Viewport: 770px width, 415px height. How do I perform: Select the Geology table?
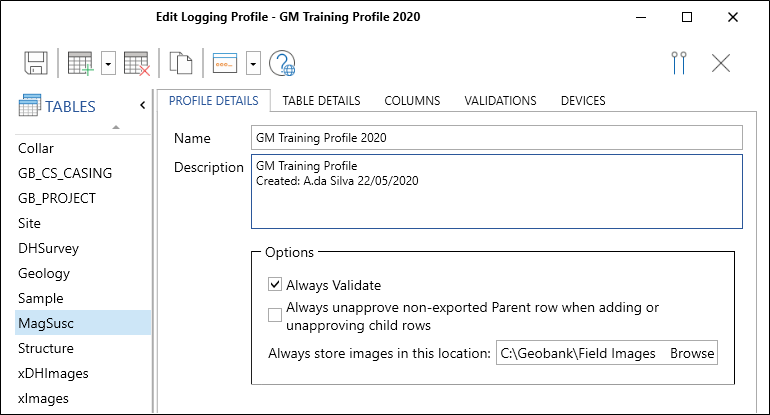coord(83,274)
